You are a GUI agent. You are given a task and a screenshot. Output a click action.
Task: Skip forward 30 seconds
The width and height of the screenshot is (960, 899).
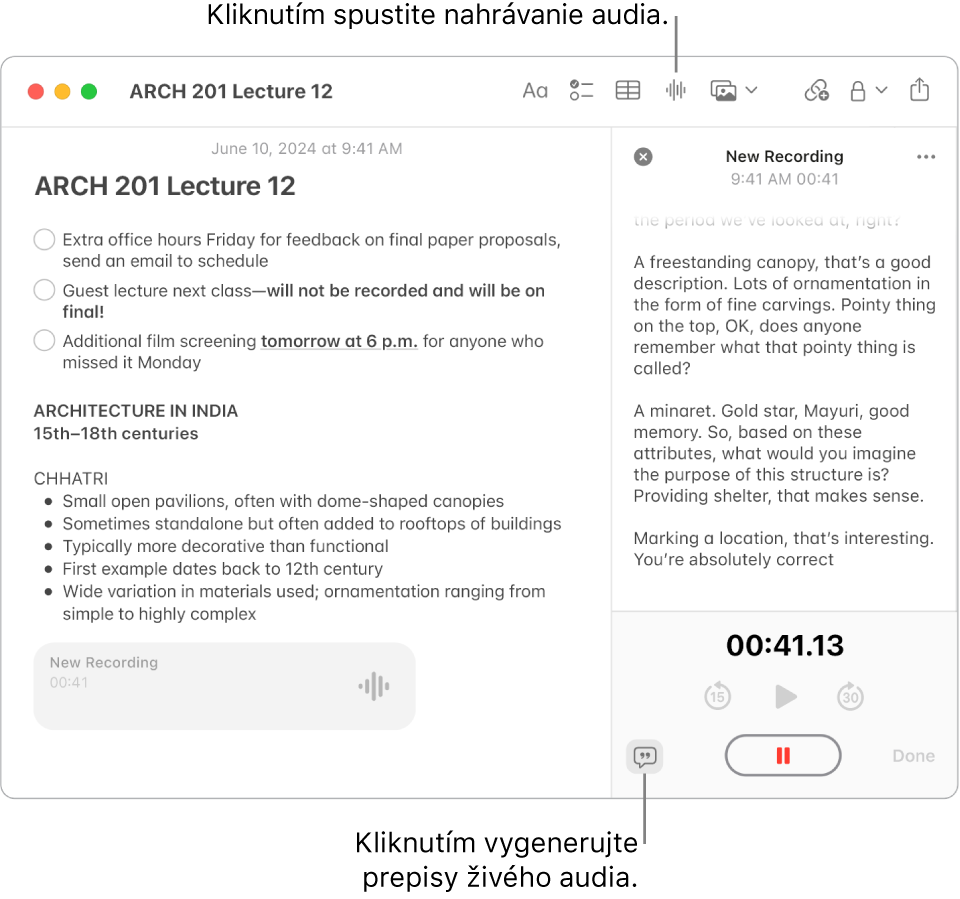(x=850, y=696)
